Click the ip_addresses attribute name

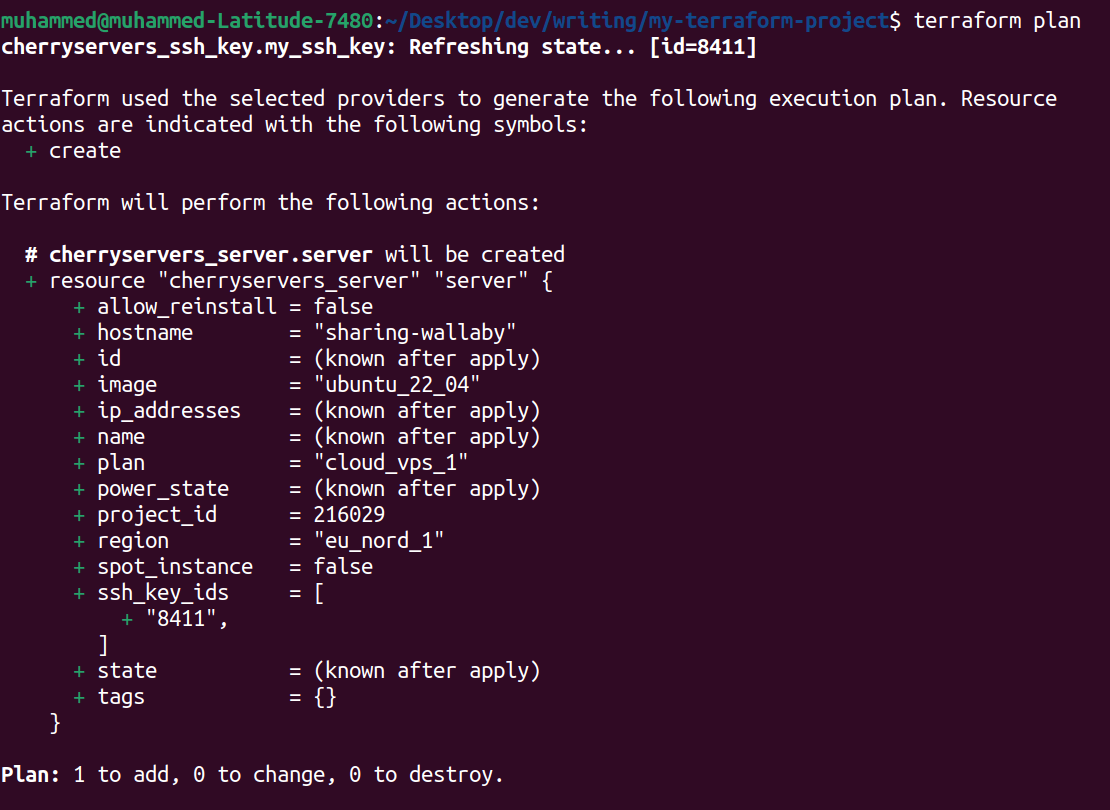tap(169, 410)
